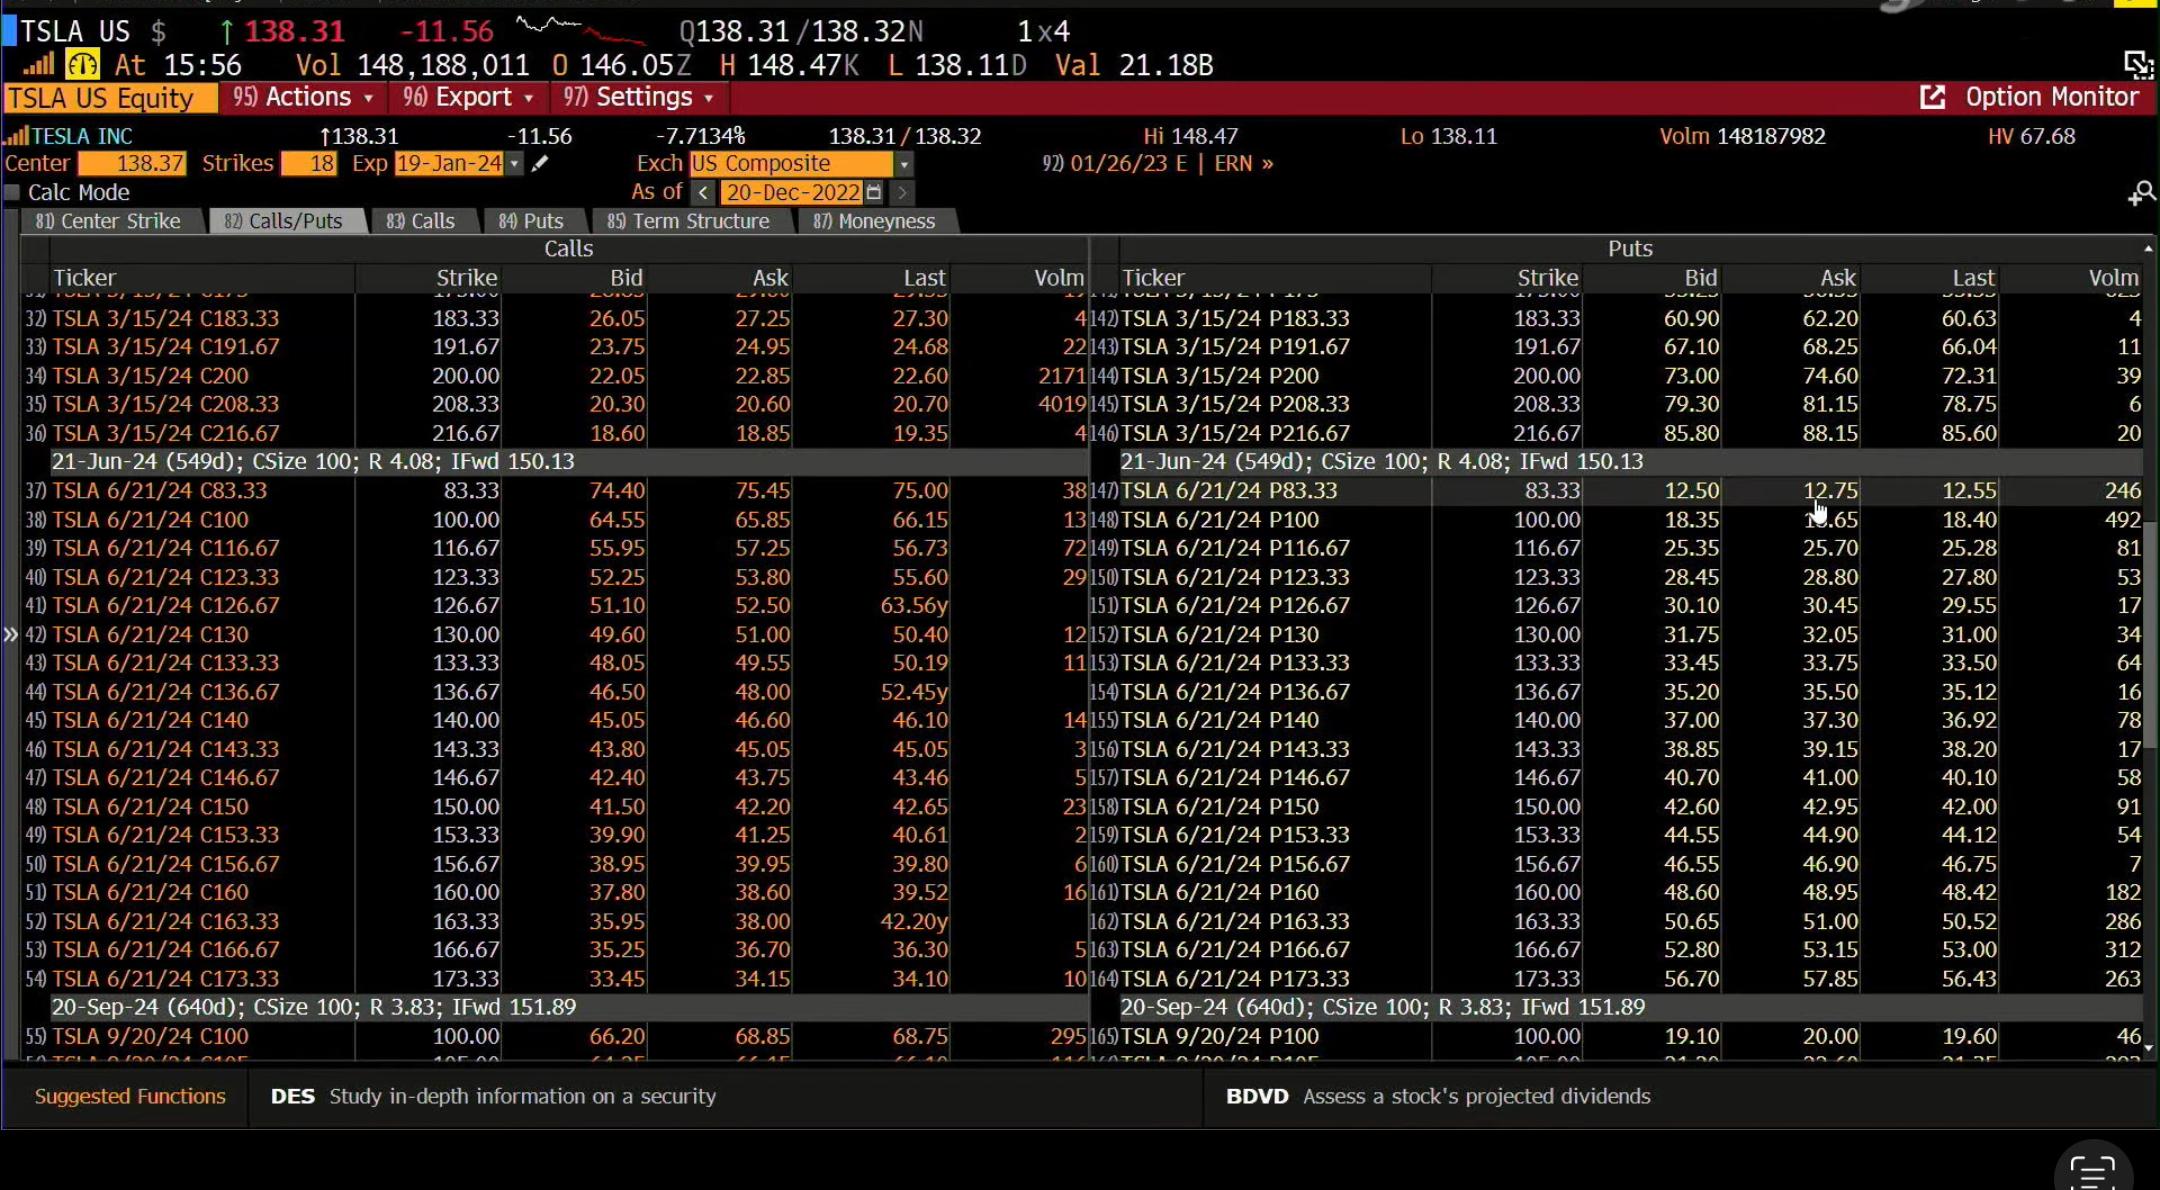Click the Suggested Functions label
This screenshot has width=2160, height=1190.
point(130,1096)
